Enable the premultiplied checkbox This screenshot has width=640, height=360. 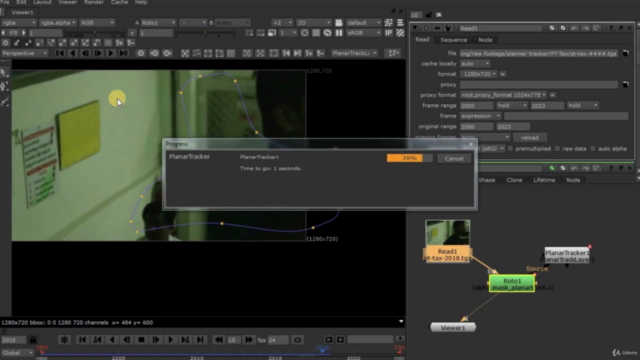click(510, 149)
